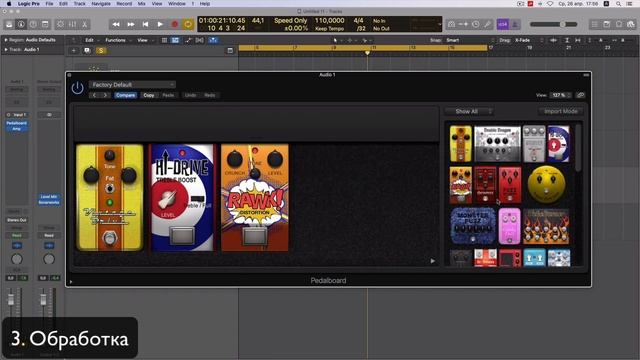The width and height of the screenshot is (640, 360).
Task: Open the Note Pads icon
Action: (607, 24)
